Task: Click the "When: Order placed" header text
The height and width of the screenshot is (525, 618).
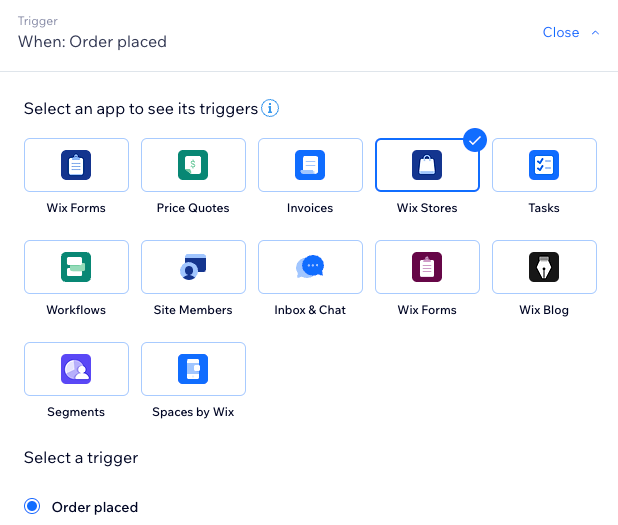Action: 93,42
